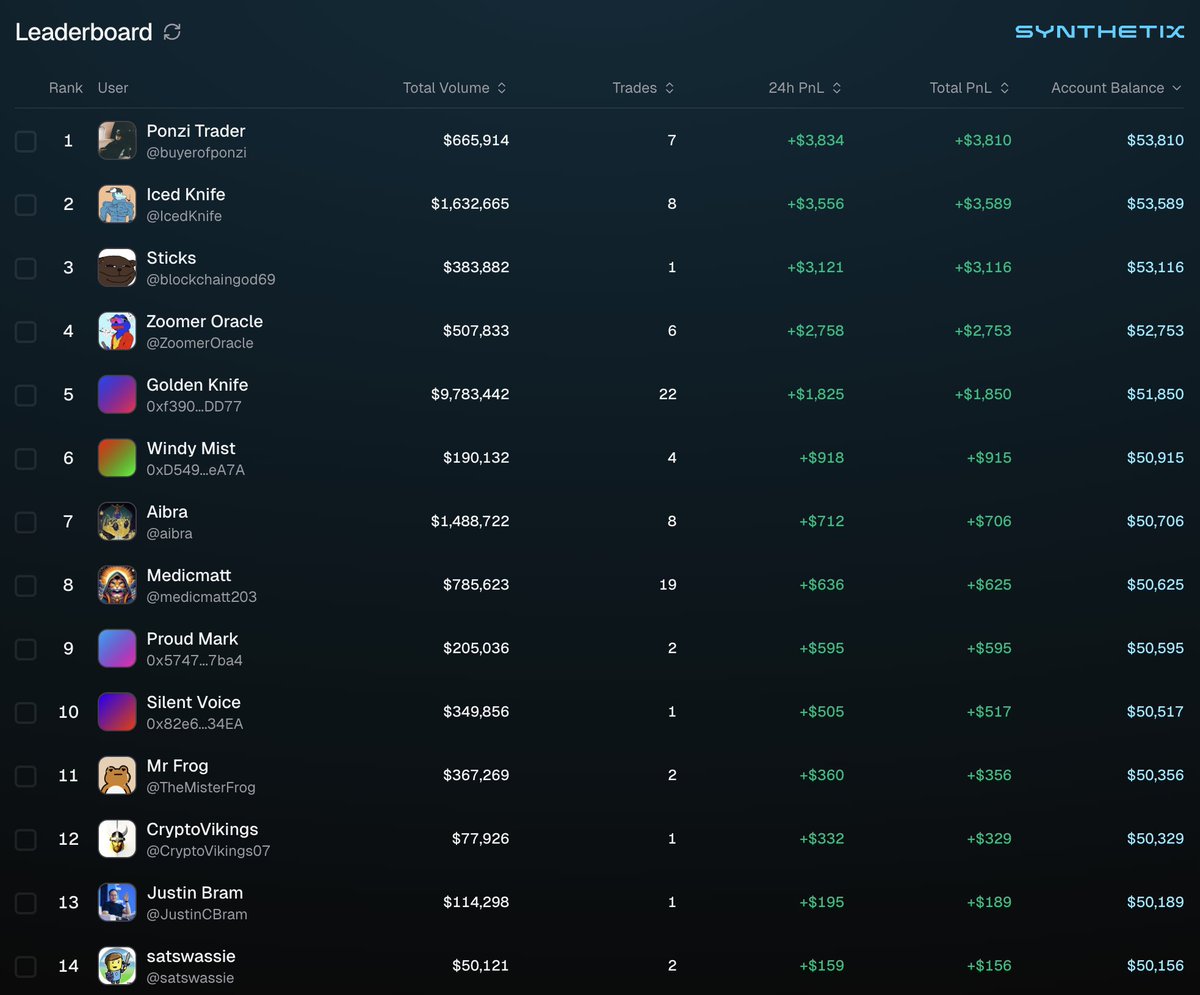1200x995 pixels.
Task: Open Justin Bram's avatar image
Action: (117, 903)
